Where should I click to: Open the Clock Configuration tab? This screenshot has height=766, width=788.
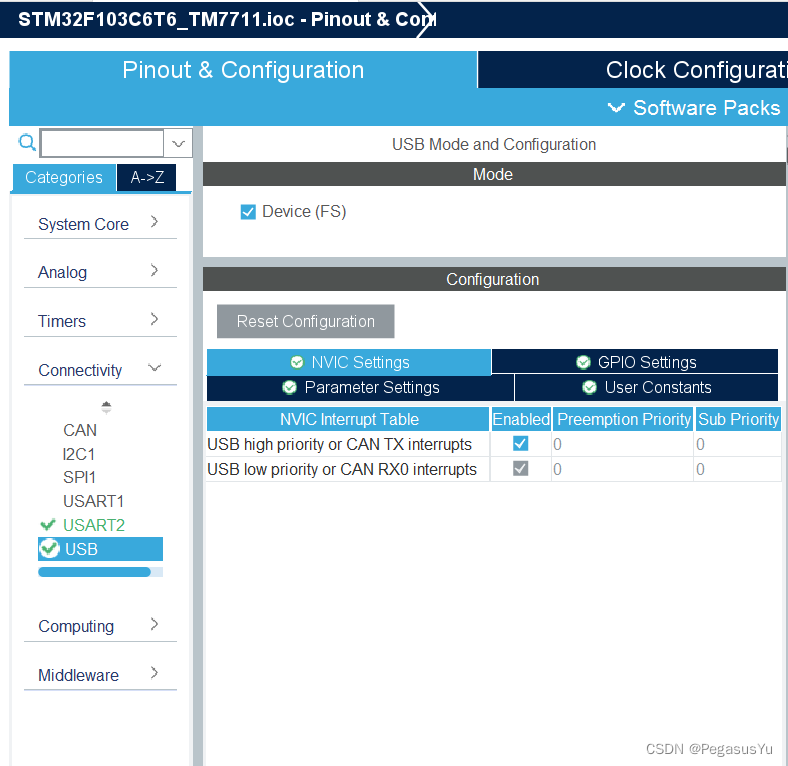pyautogui.click(x=633, y=69)
